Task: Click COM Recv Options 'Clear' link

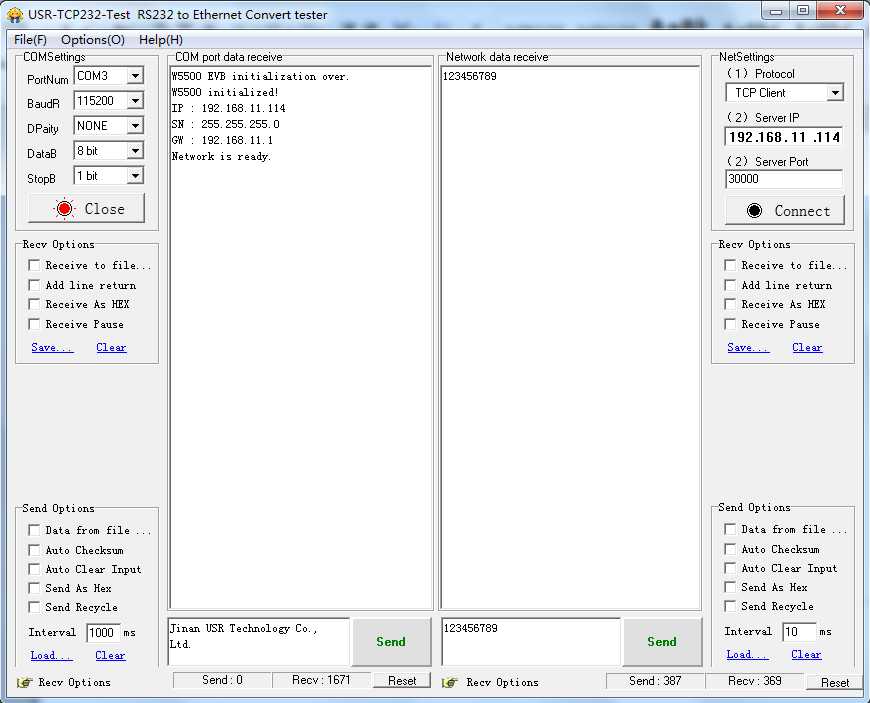Action: tap(111, 347)
